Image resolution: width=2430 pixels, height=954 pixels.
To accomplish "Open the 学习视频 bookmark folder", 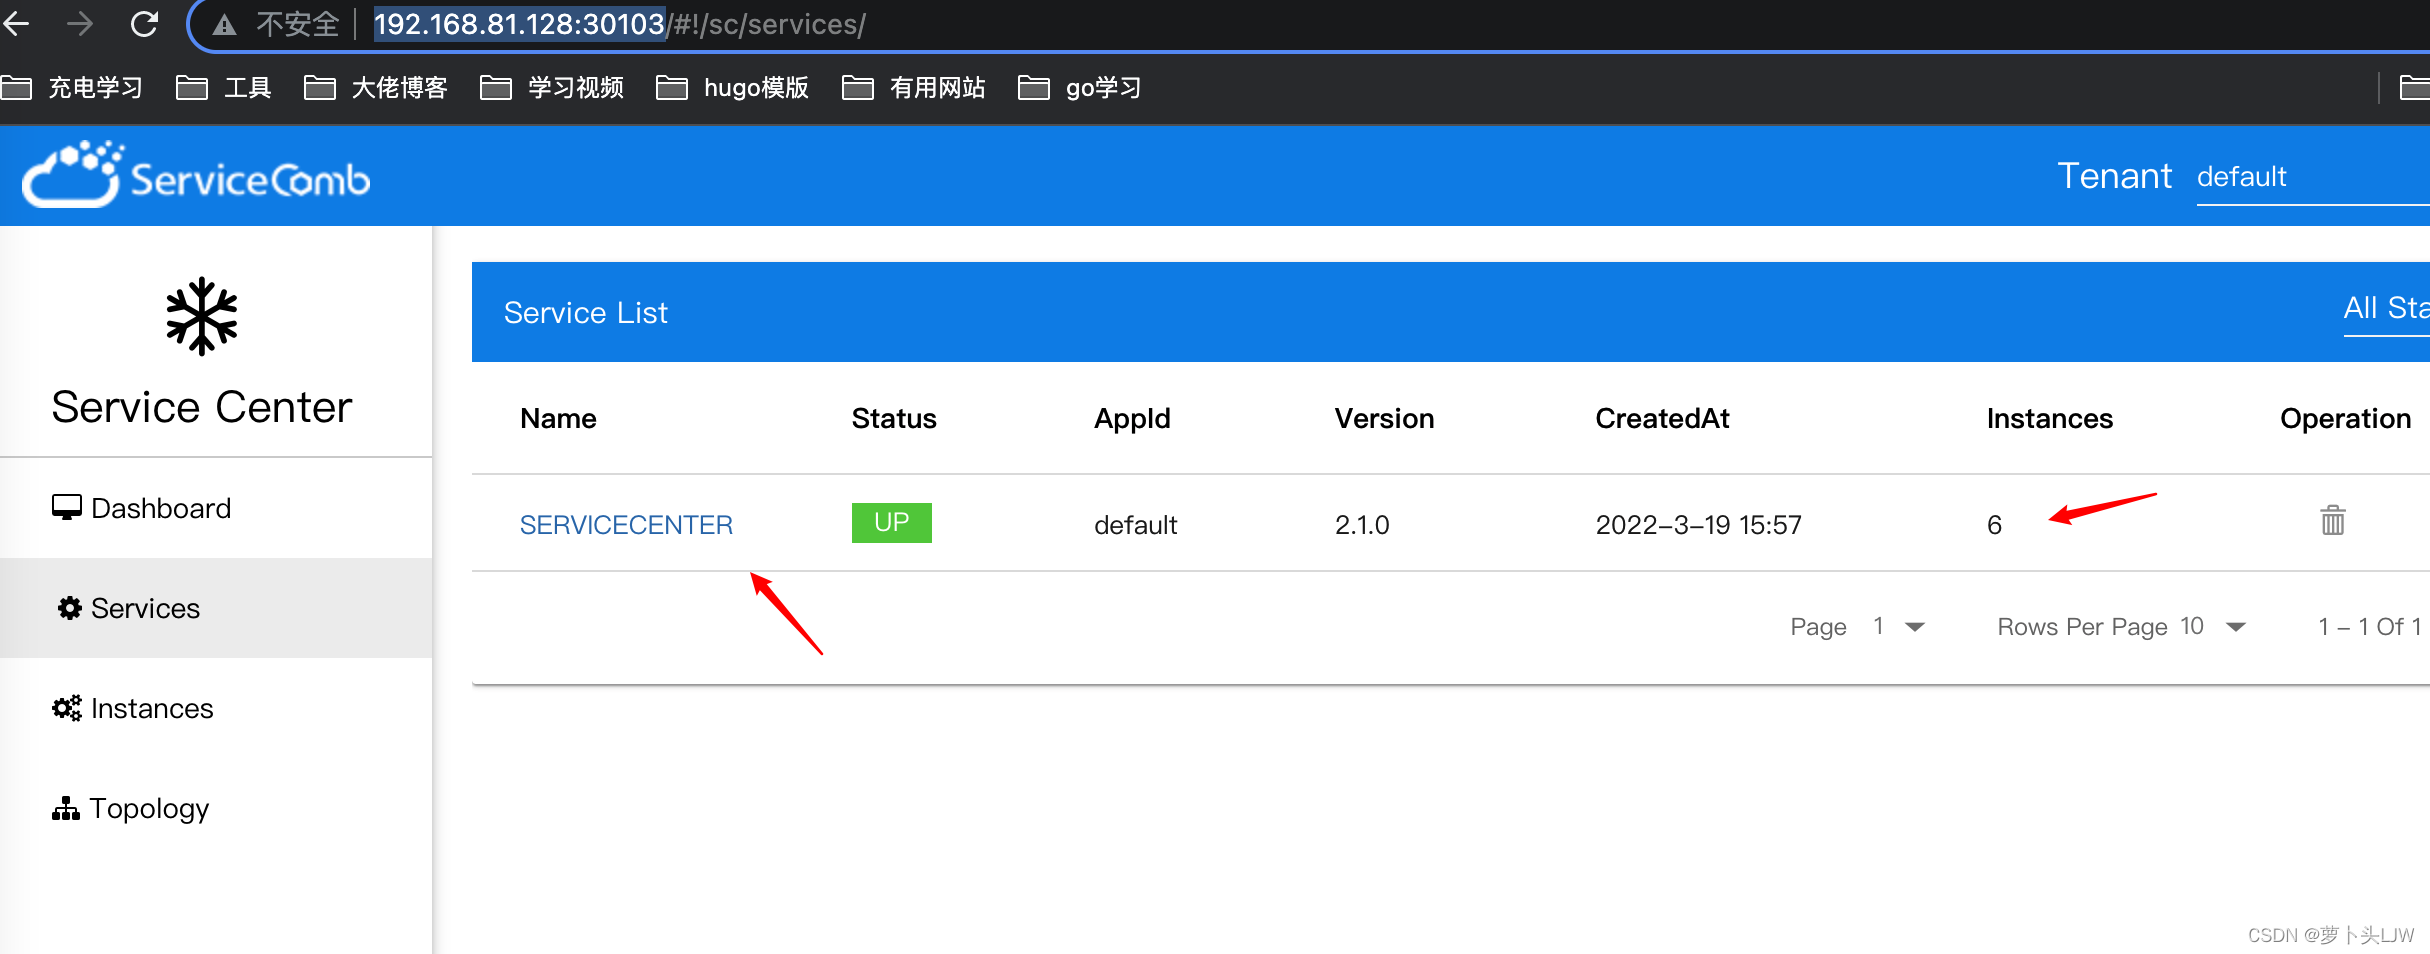I will click(x=552, y=88).
